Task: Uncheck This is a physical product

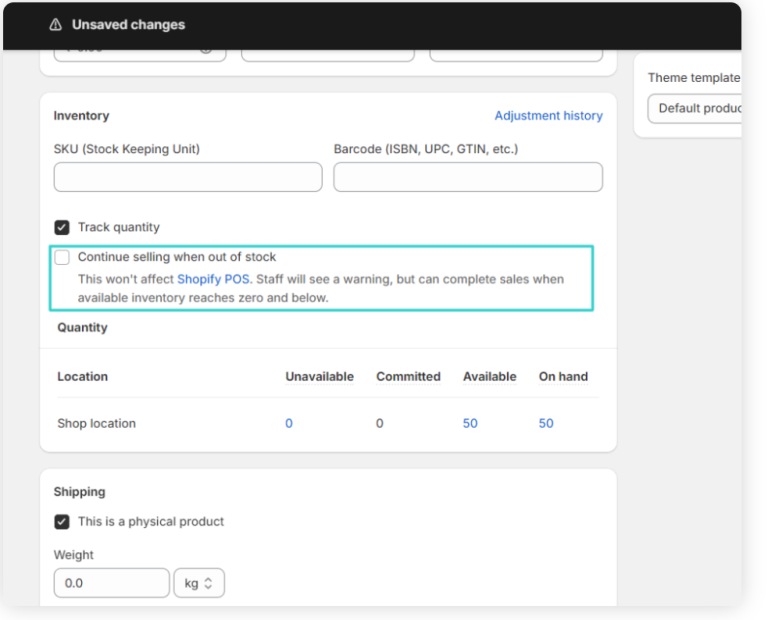Action: click(x=62, y=522)
